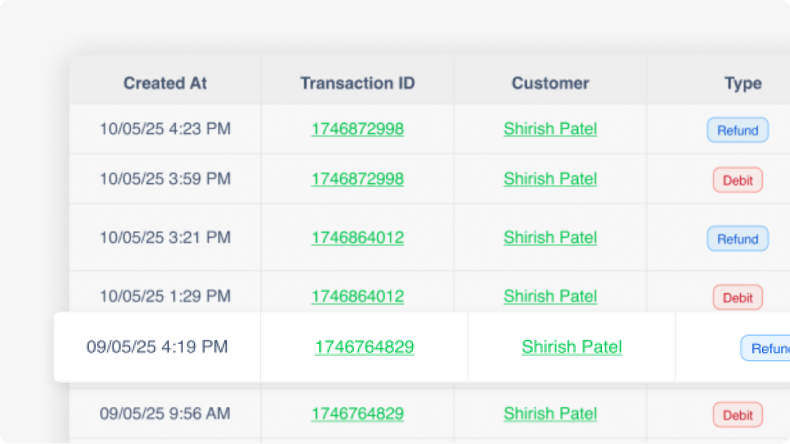Click the Created At column header
The width and height of the screenshot is (790, 444).
click(165, 83)
